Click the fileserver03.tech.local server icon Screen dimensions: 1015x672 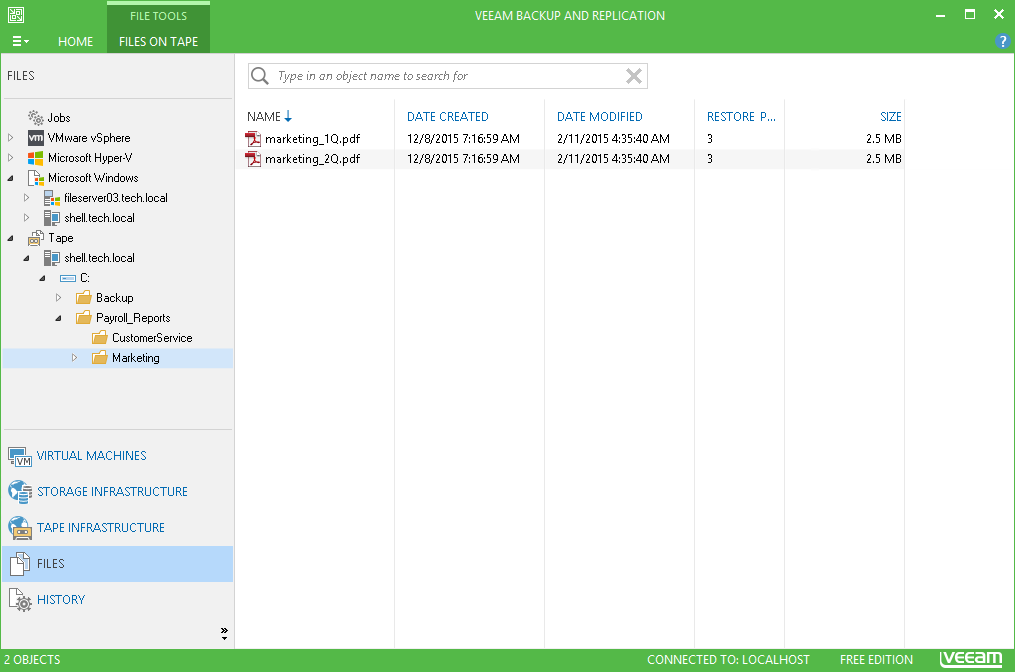click(x=52, y=198)
